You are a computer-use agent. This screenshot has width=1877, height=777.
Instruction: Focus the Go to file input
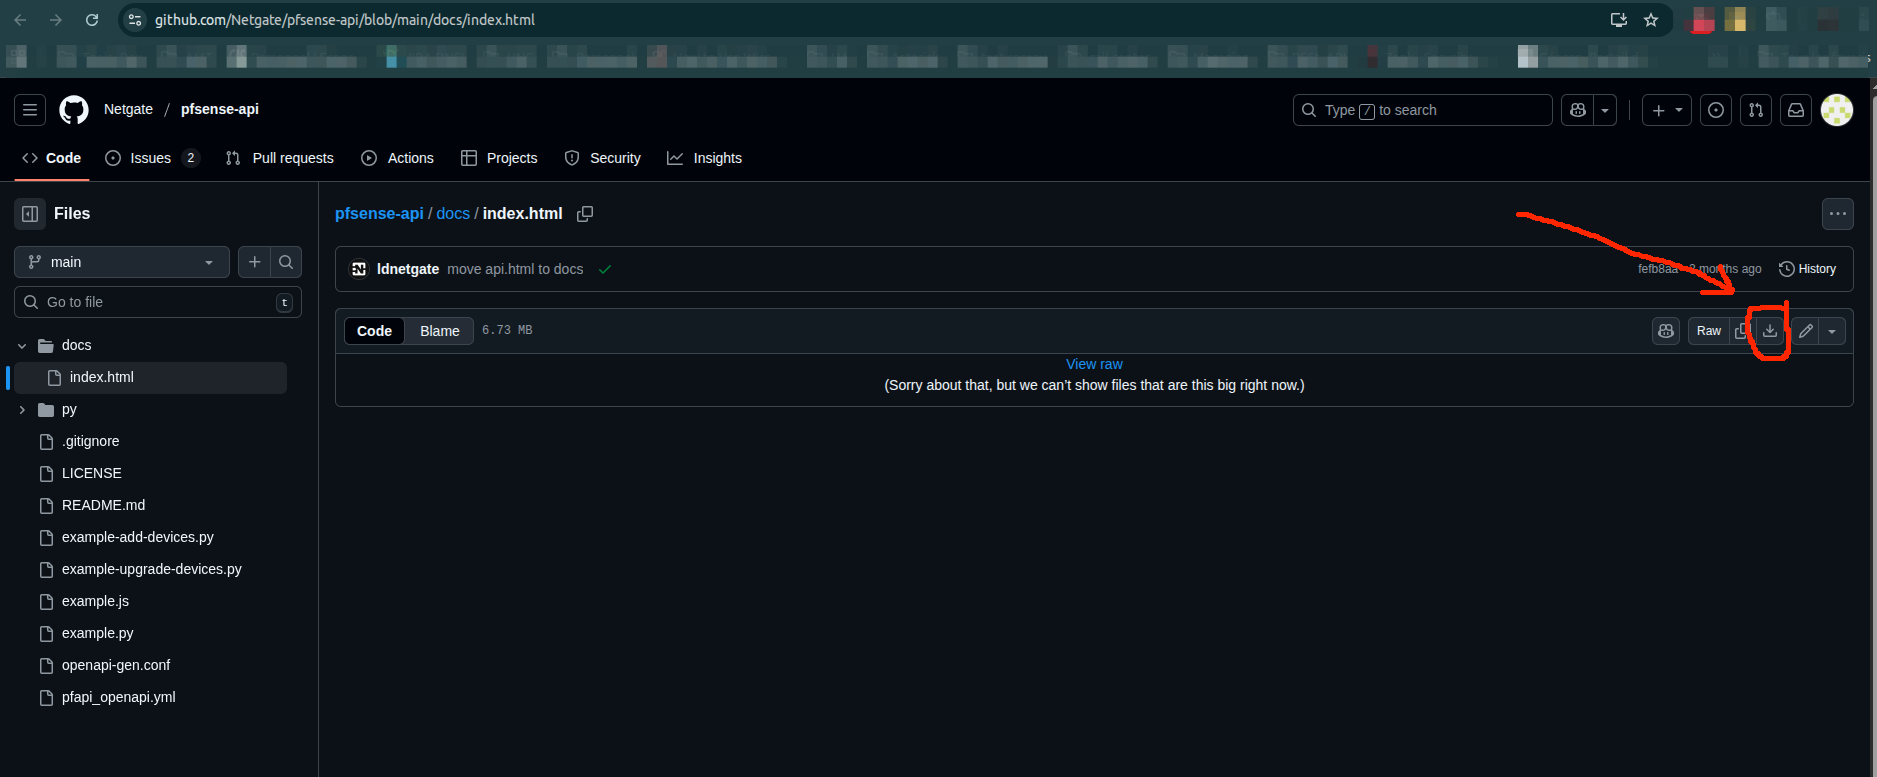pyautogui.click(x=158, y=302)
